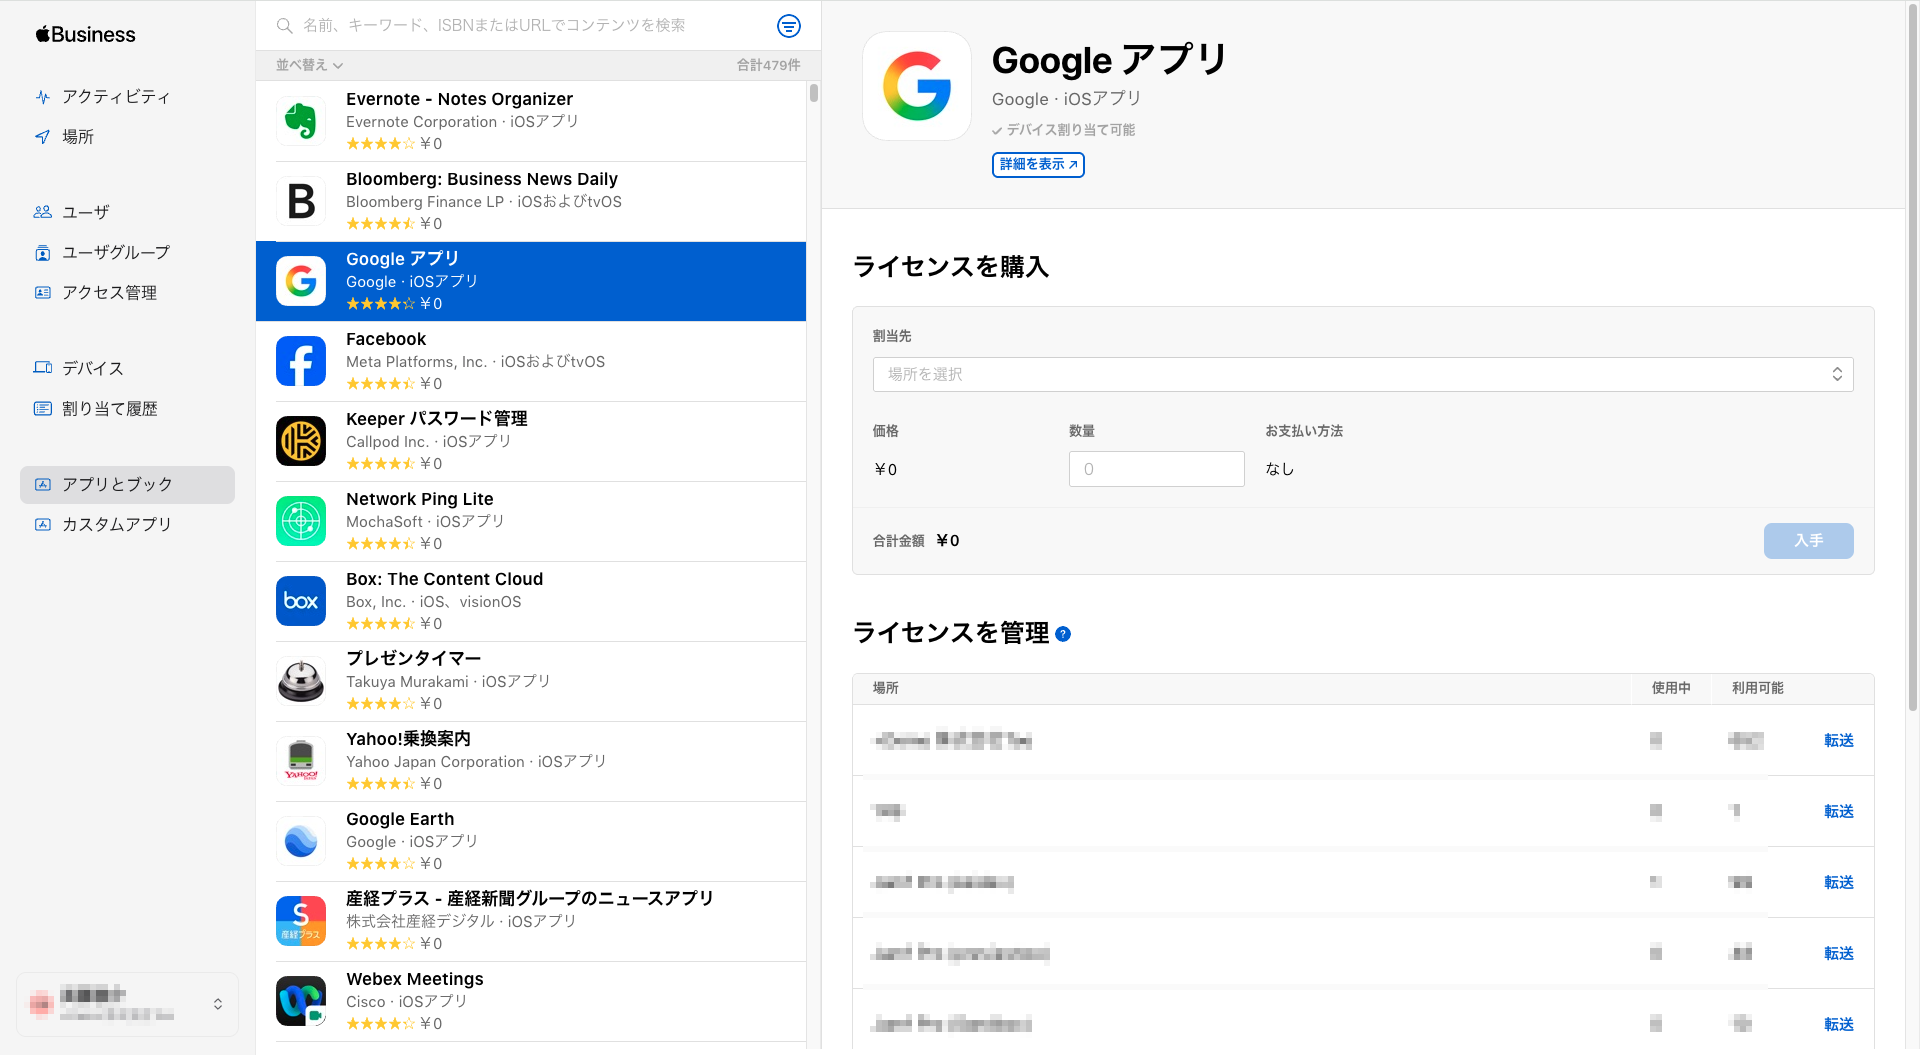Open the 場所を選択 location dropdown

pyautogui.click(x=1363, y=374)
